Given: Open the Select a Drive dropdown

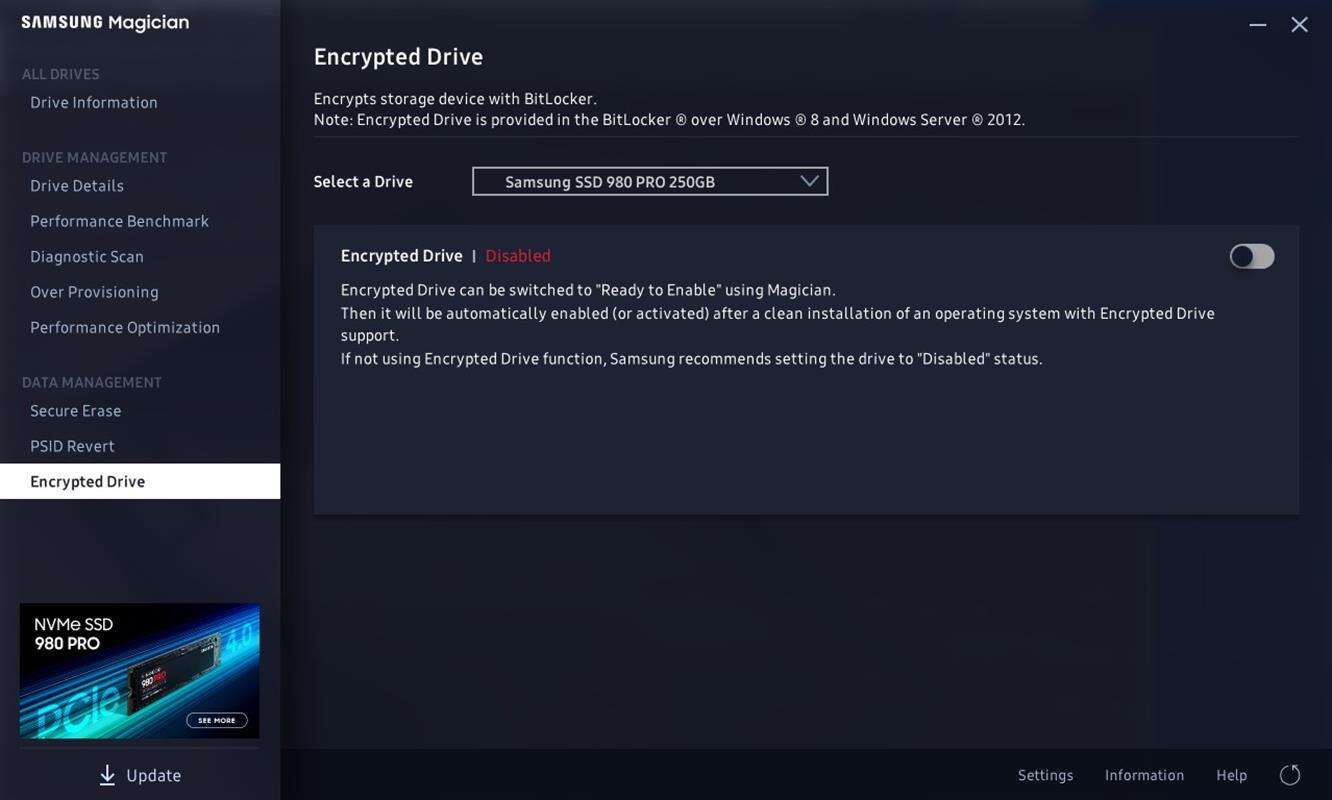Looking at the screenshot, I should [649, 182].
